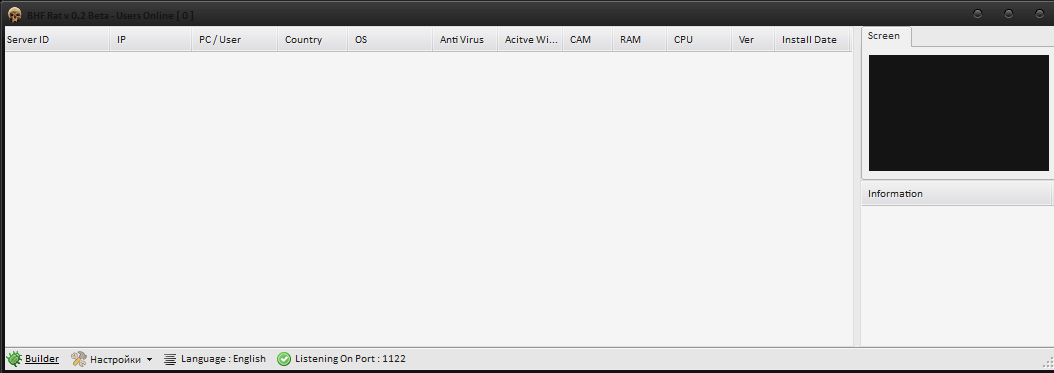Screen dimensions: 1054x373
Task: Click the Country column header
Action: 313,40
